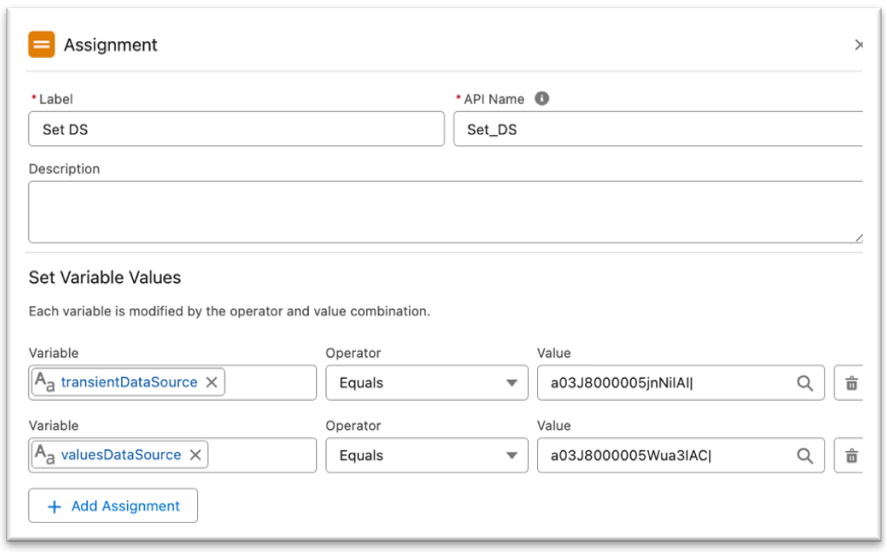Remove the transientDataSource variable pill
The image size is (887, 552).
[x=212, y=382]
